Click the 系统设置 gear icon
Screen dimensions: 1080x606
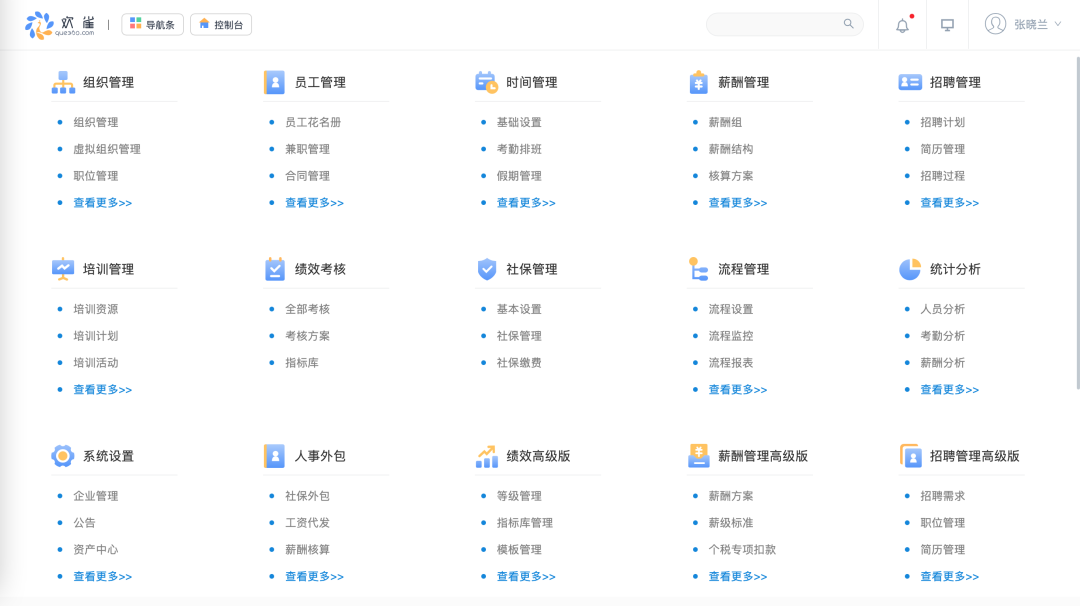coord(60,455)
